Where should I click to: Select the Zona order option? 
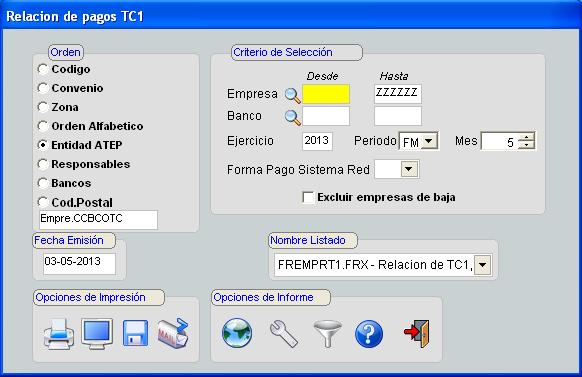pyautogui.click(x=43, y=107)
